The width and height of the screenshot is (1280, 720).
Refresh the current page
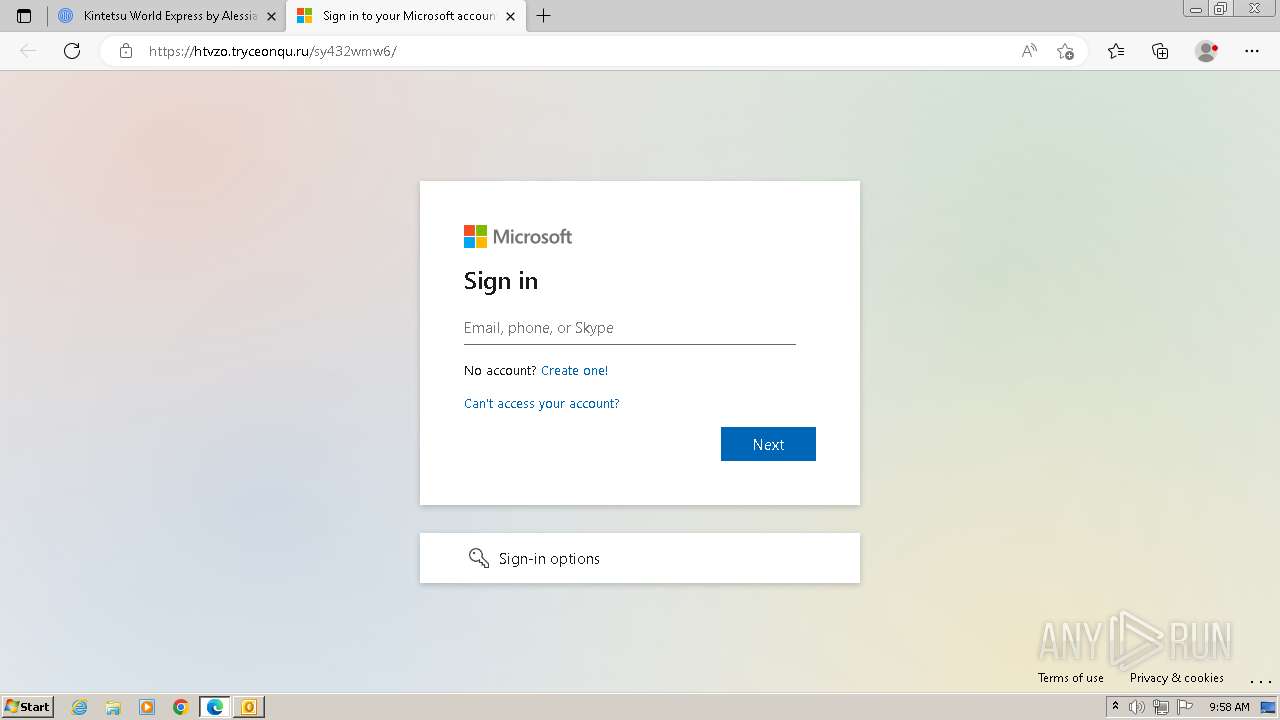(72, 51)
